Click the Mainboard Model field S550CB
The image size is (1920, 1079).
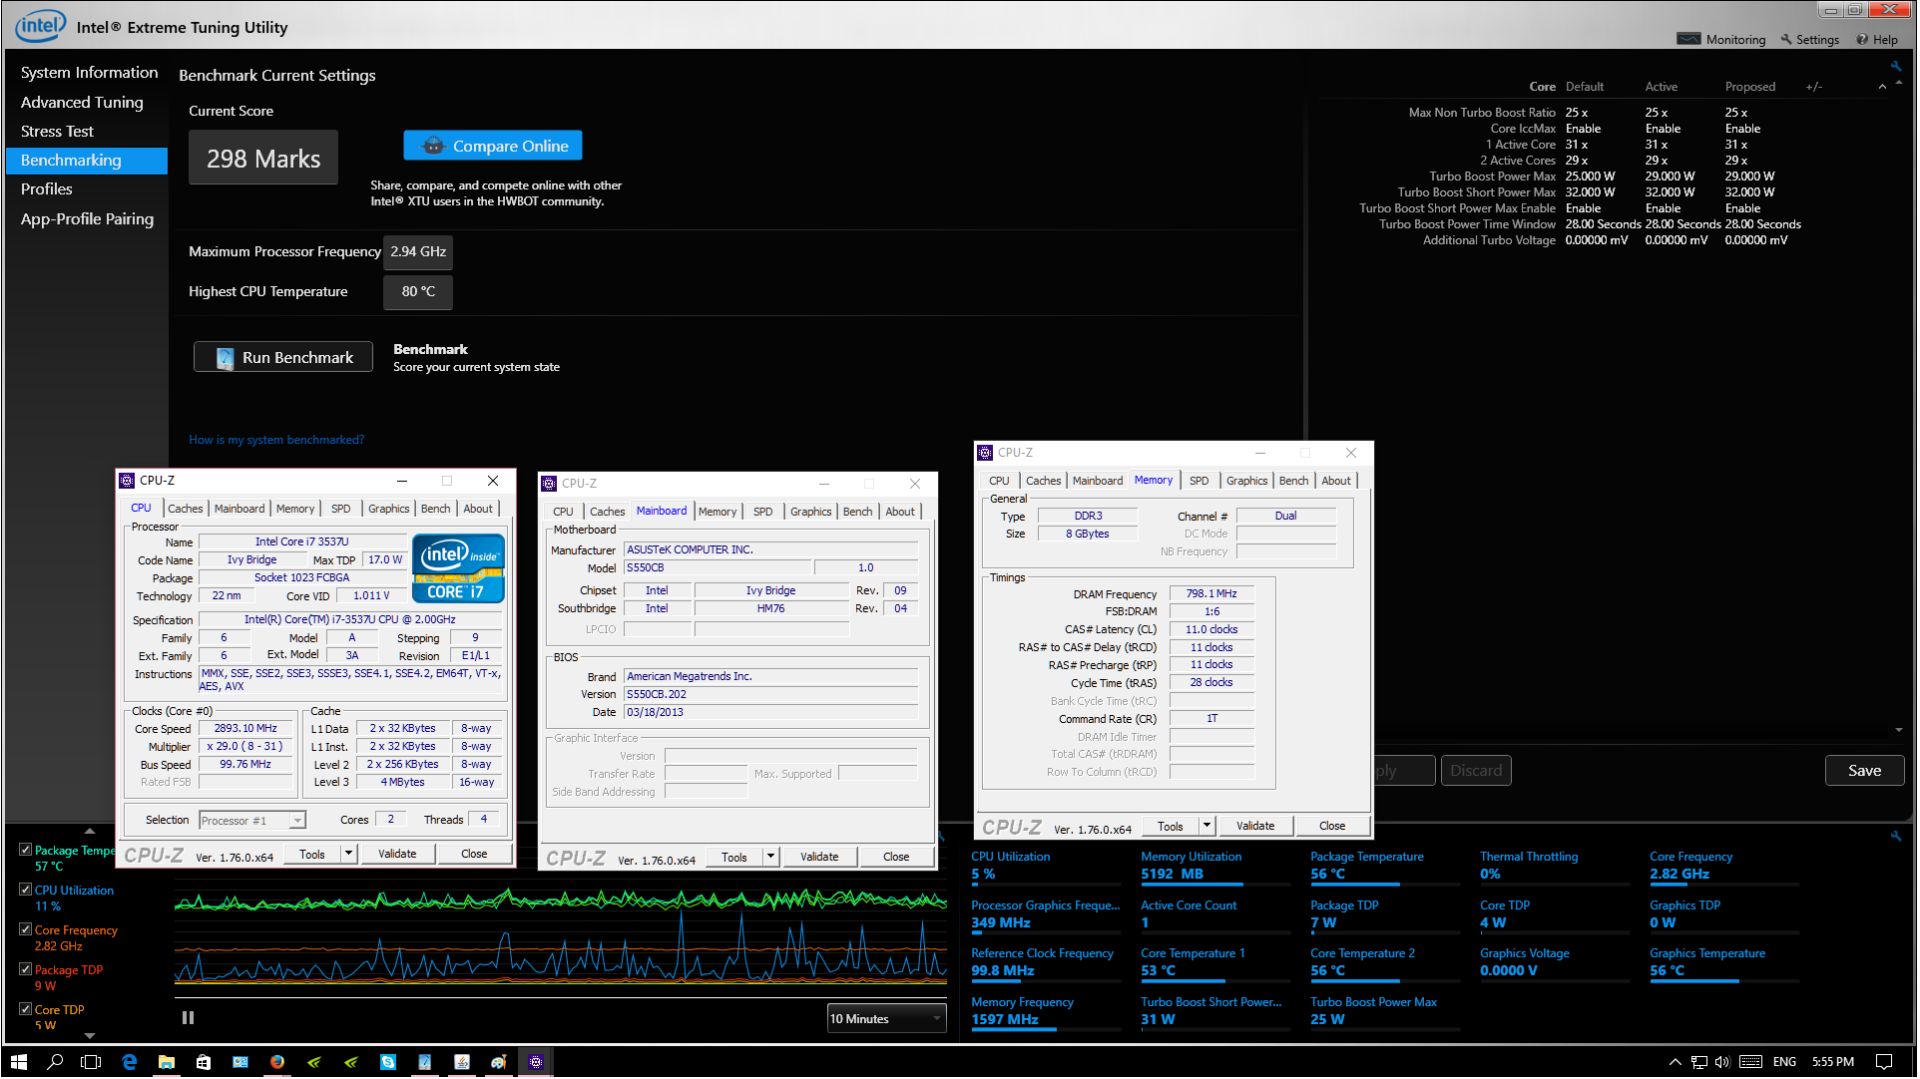point(717,567)
